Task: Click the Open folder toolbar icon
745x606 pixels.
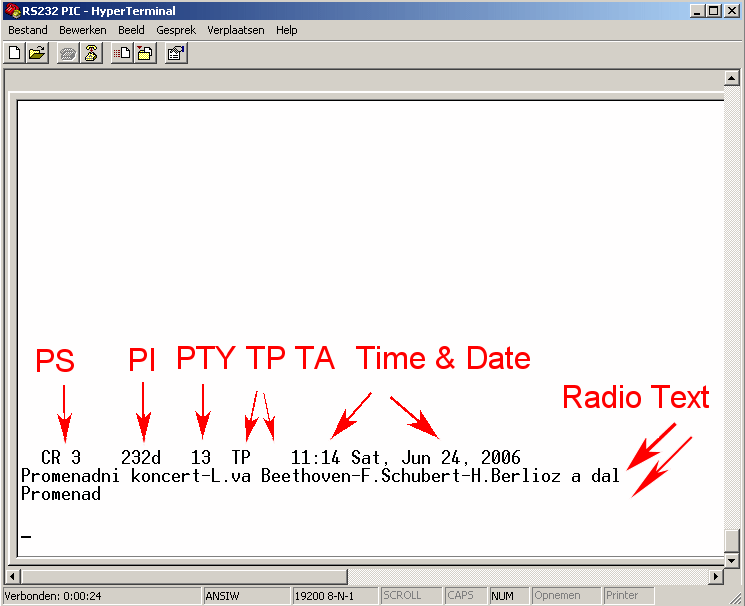Action: [x=37, y=54]
